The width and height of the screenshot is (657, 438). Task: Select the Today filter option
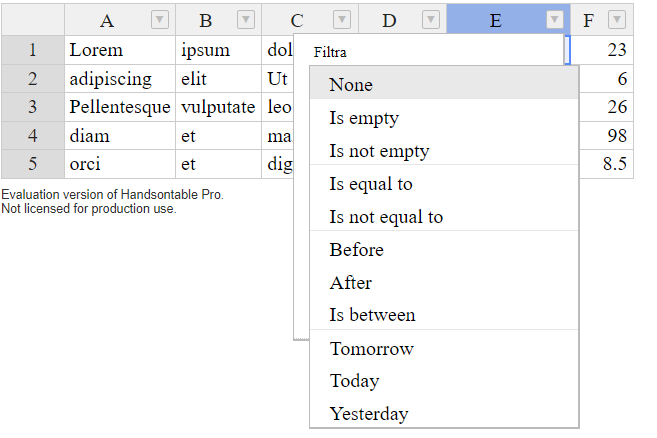point(444,381)
